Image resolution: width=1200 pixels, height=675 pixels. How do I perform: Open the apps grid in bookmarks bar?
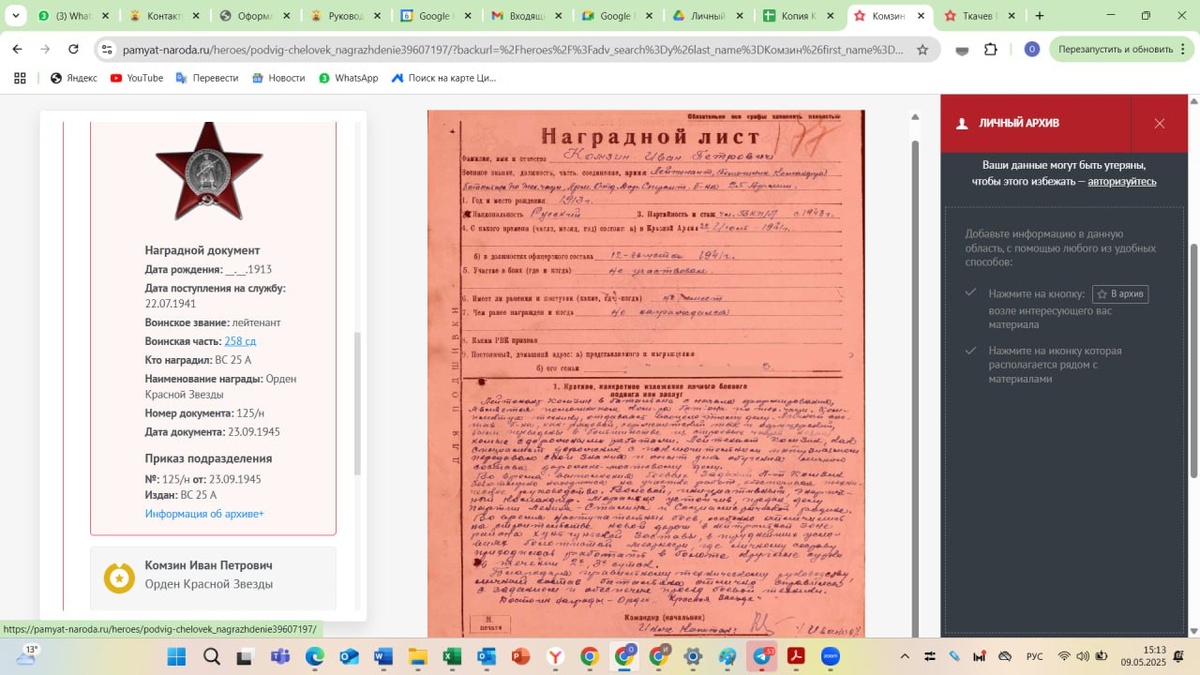pyautogui.click(x=20, y=78)
